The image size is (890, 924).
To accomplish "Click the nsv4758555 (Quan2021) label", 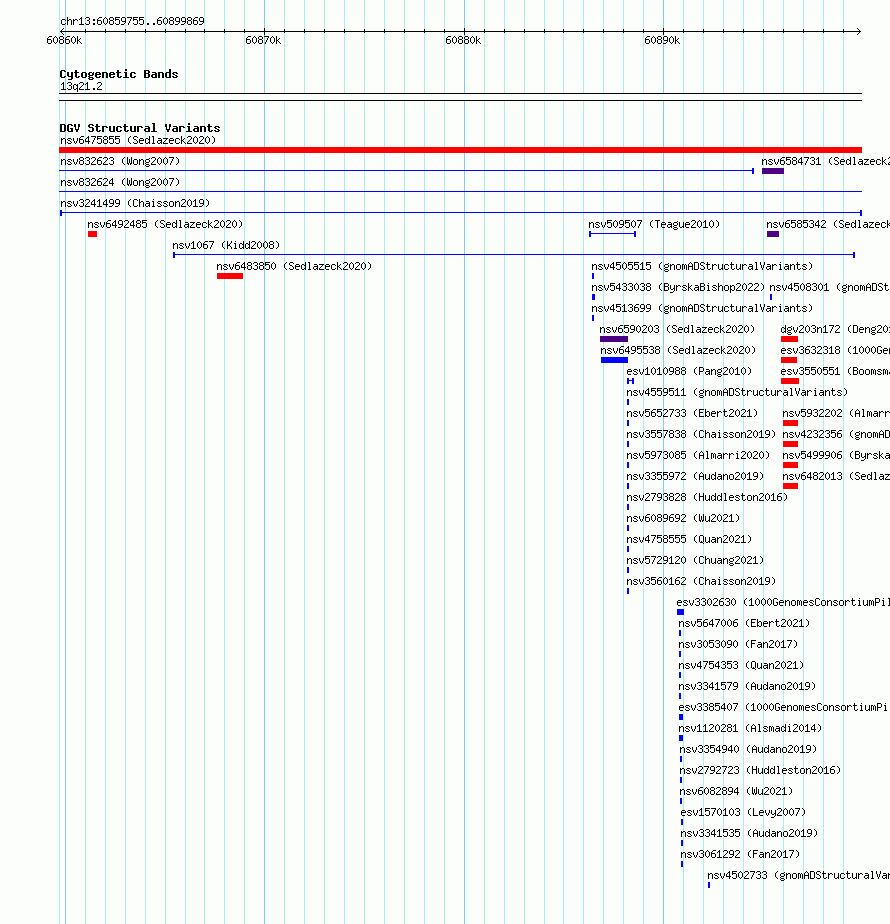I will (689, 540).
